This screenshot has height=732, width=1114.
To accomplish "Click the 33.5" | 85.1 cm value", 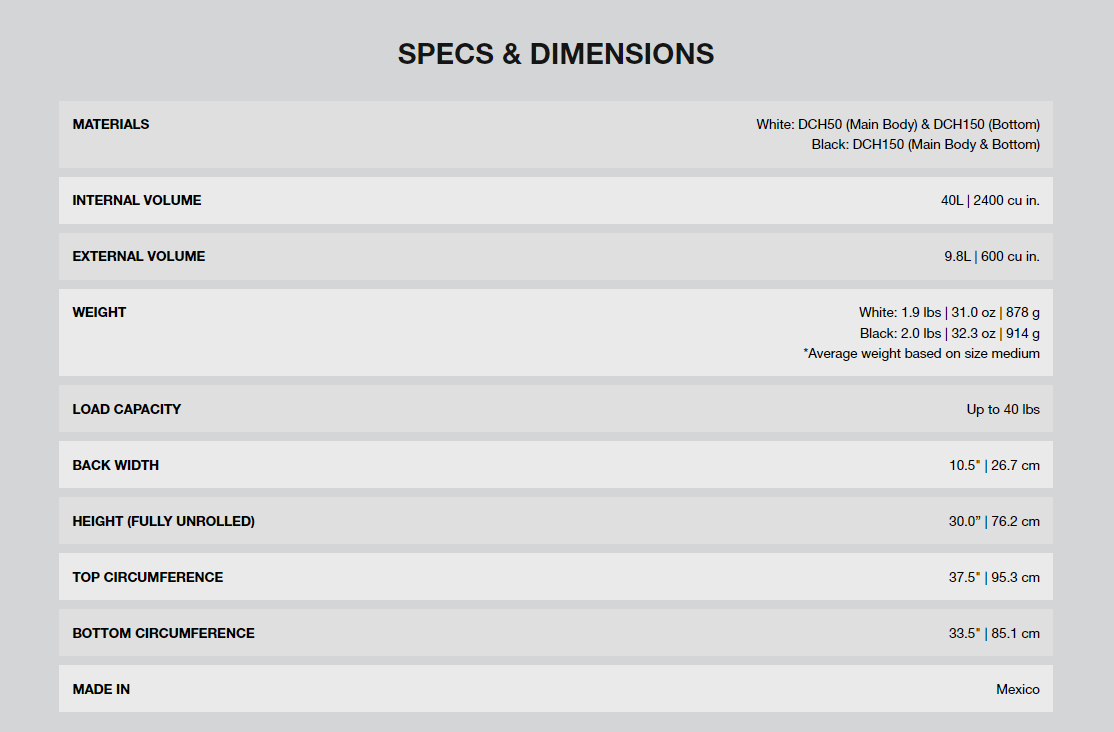I will 994,633.
